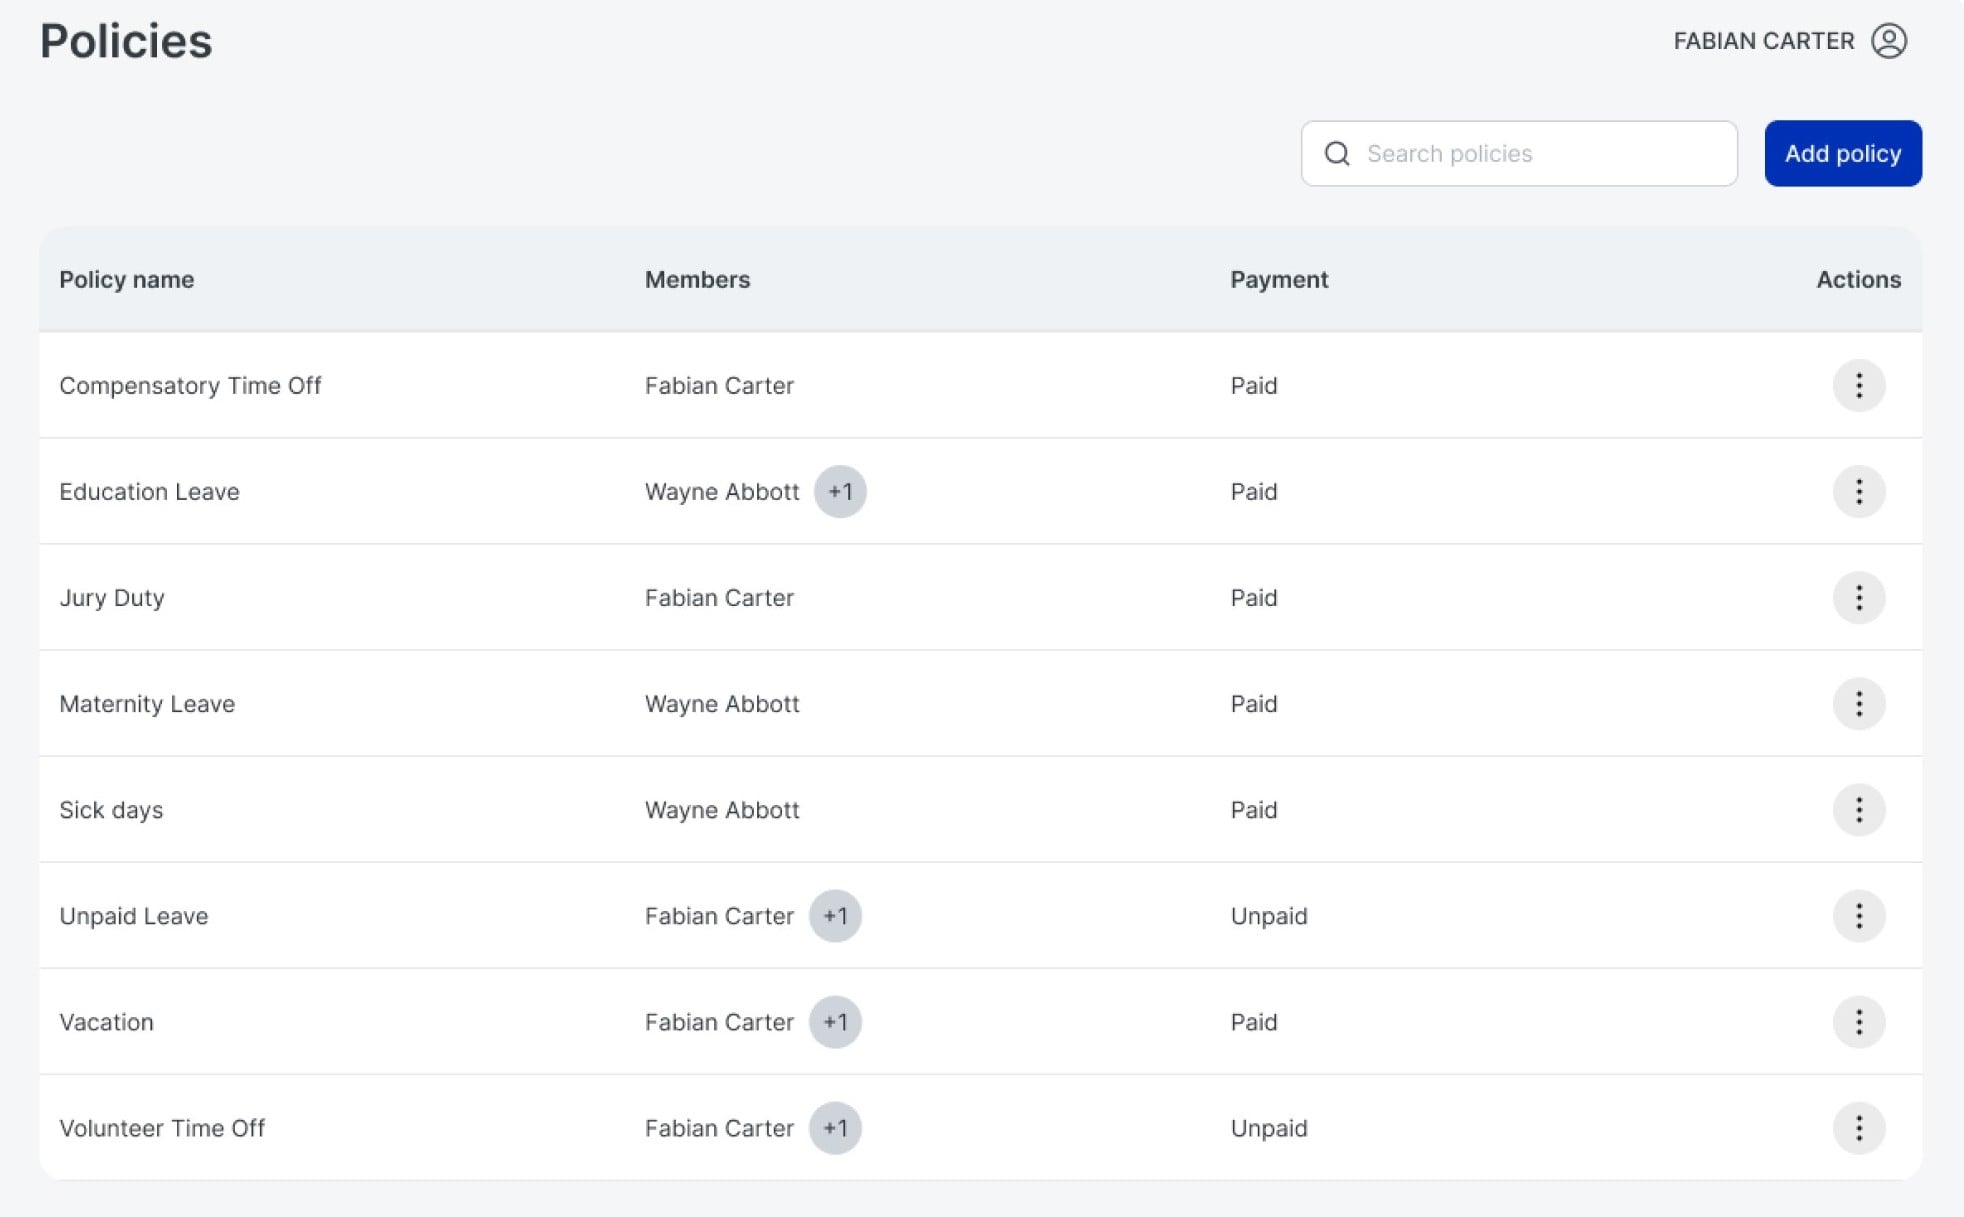Open actions menu for Volunteer Time Off
Image resolution: width=1964 pixels, height=1217 pixels.
[x=1858, y=1127]
